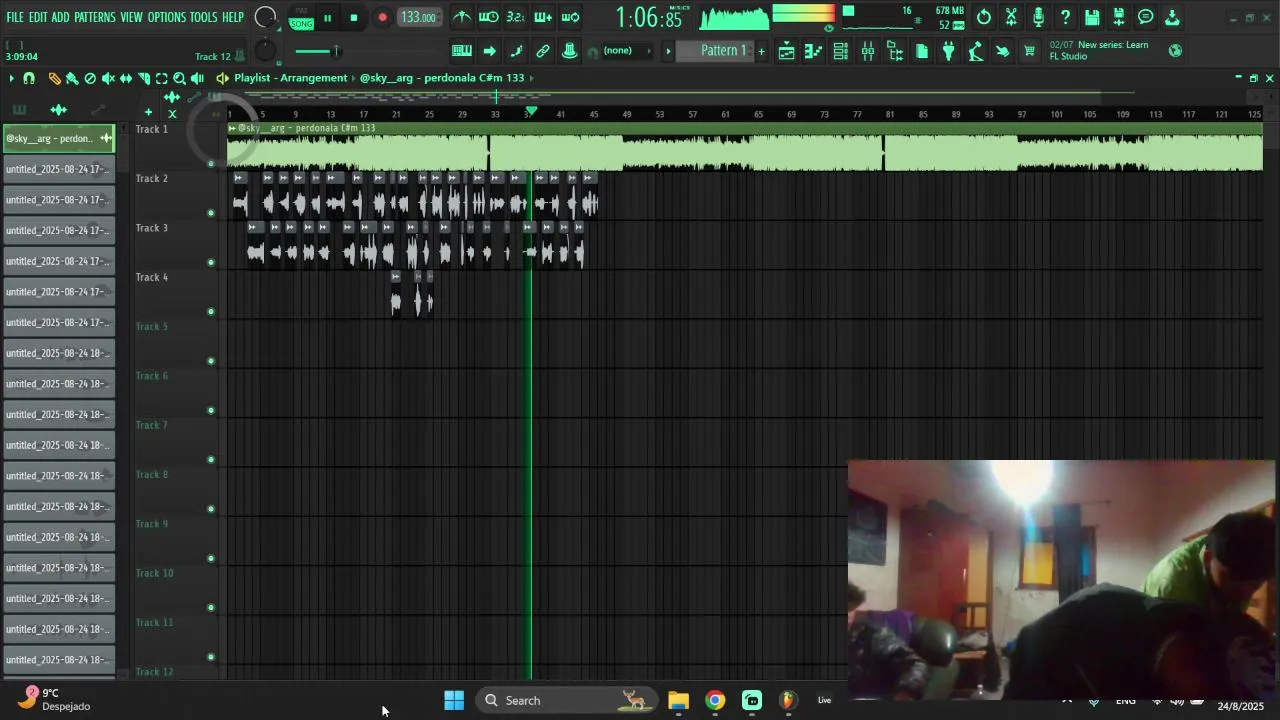Open the OPTIONS menu

pos(167,18)
